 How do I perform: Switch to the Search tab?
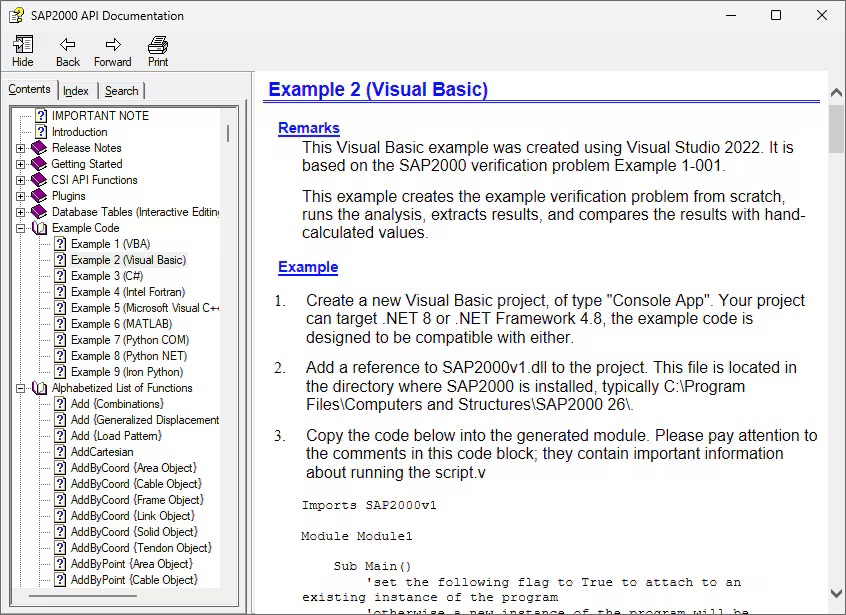[122, 90]
